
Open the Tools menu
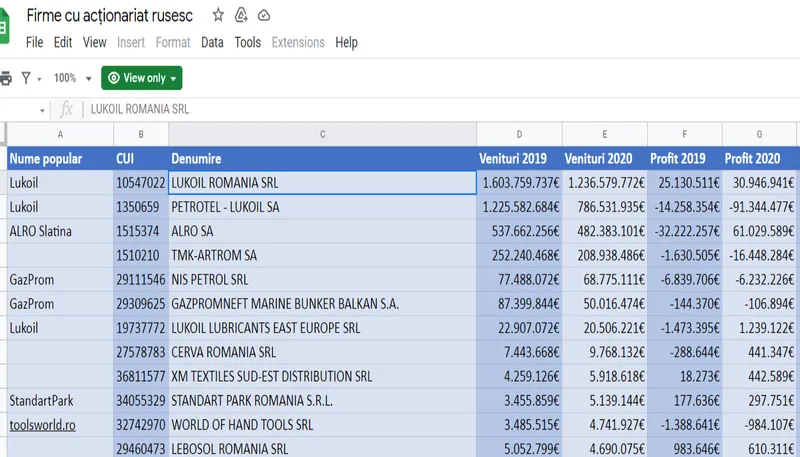coord(247,42)
